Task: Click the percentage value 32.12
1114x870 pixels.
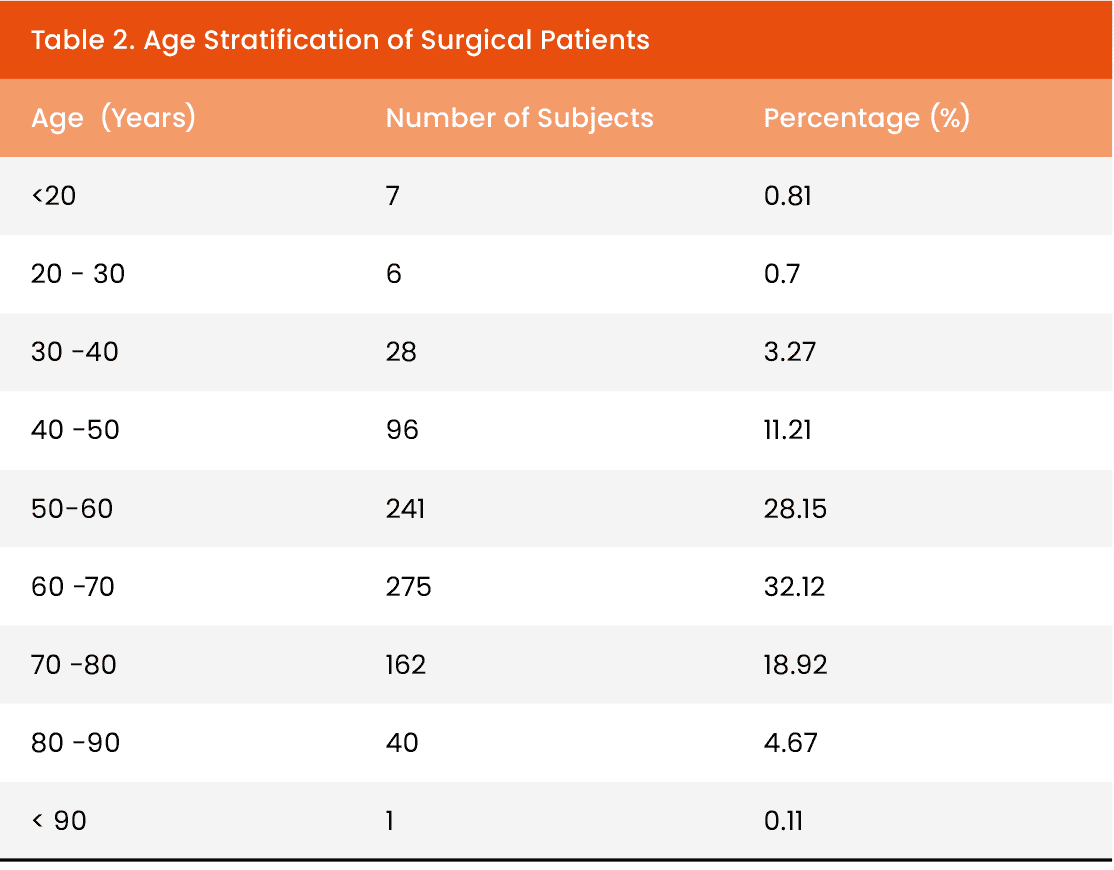Action: pos(794,586)
